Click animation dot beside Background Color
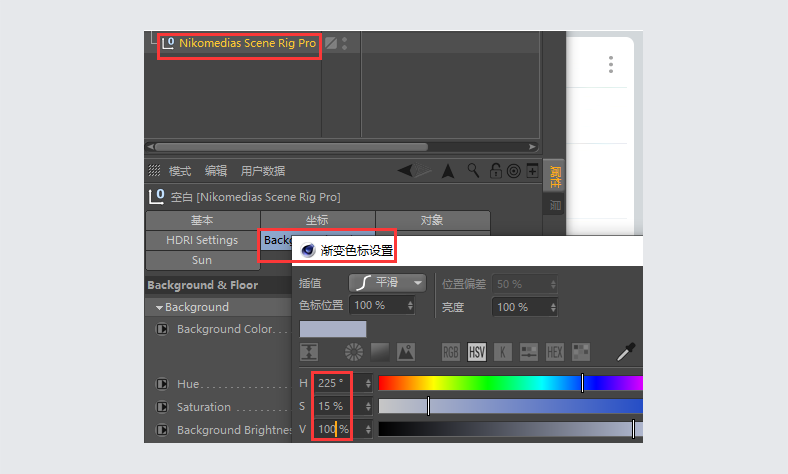The width and height of the screenshot is (788, 474). pos(162,329)
